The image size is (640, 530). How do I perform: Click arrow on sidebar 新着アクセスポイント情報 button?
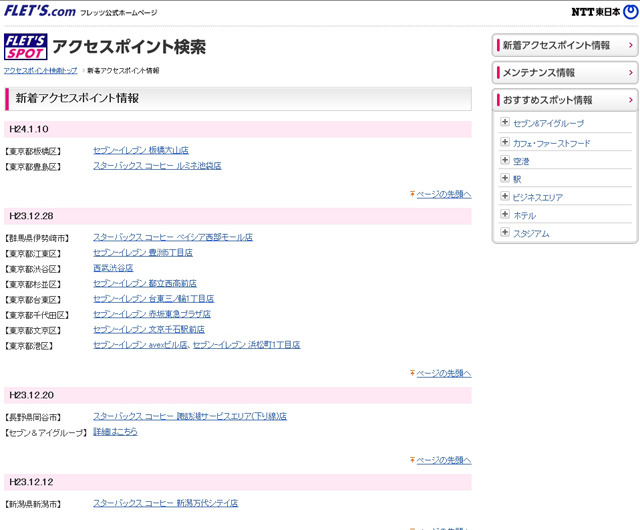tap(631, 45)
